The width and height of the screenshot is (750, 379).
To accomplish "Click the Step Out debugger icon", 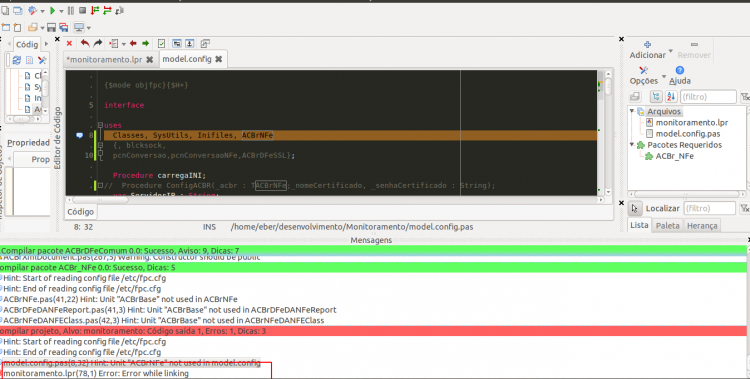I will pos(120,10).
